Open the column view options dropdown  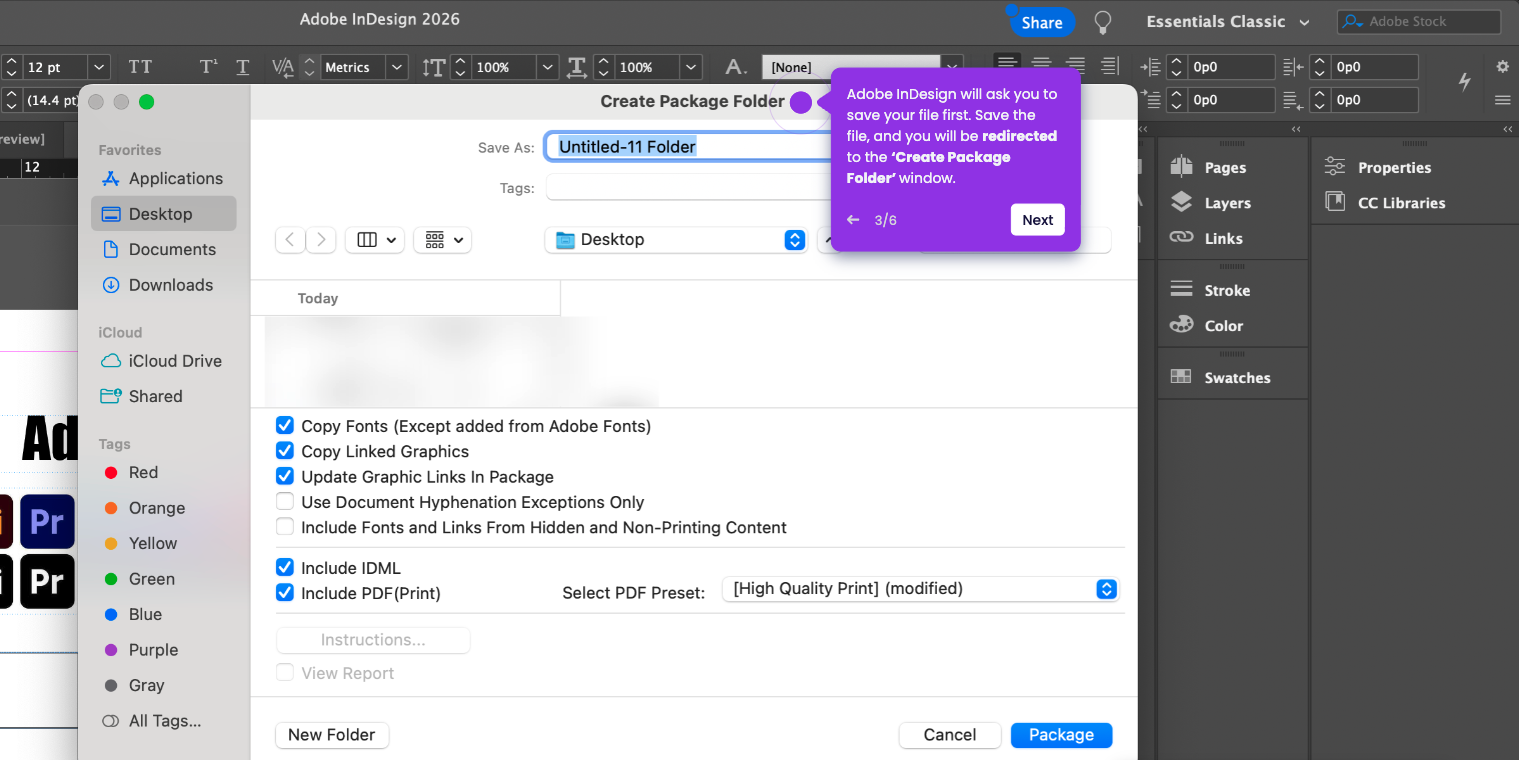374,240
